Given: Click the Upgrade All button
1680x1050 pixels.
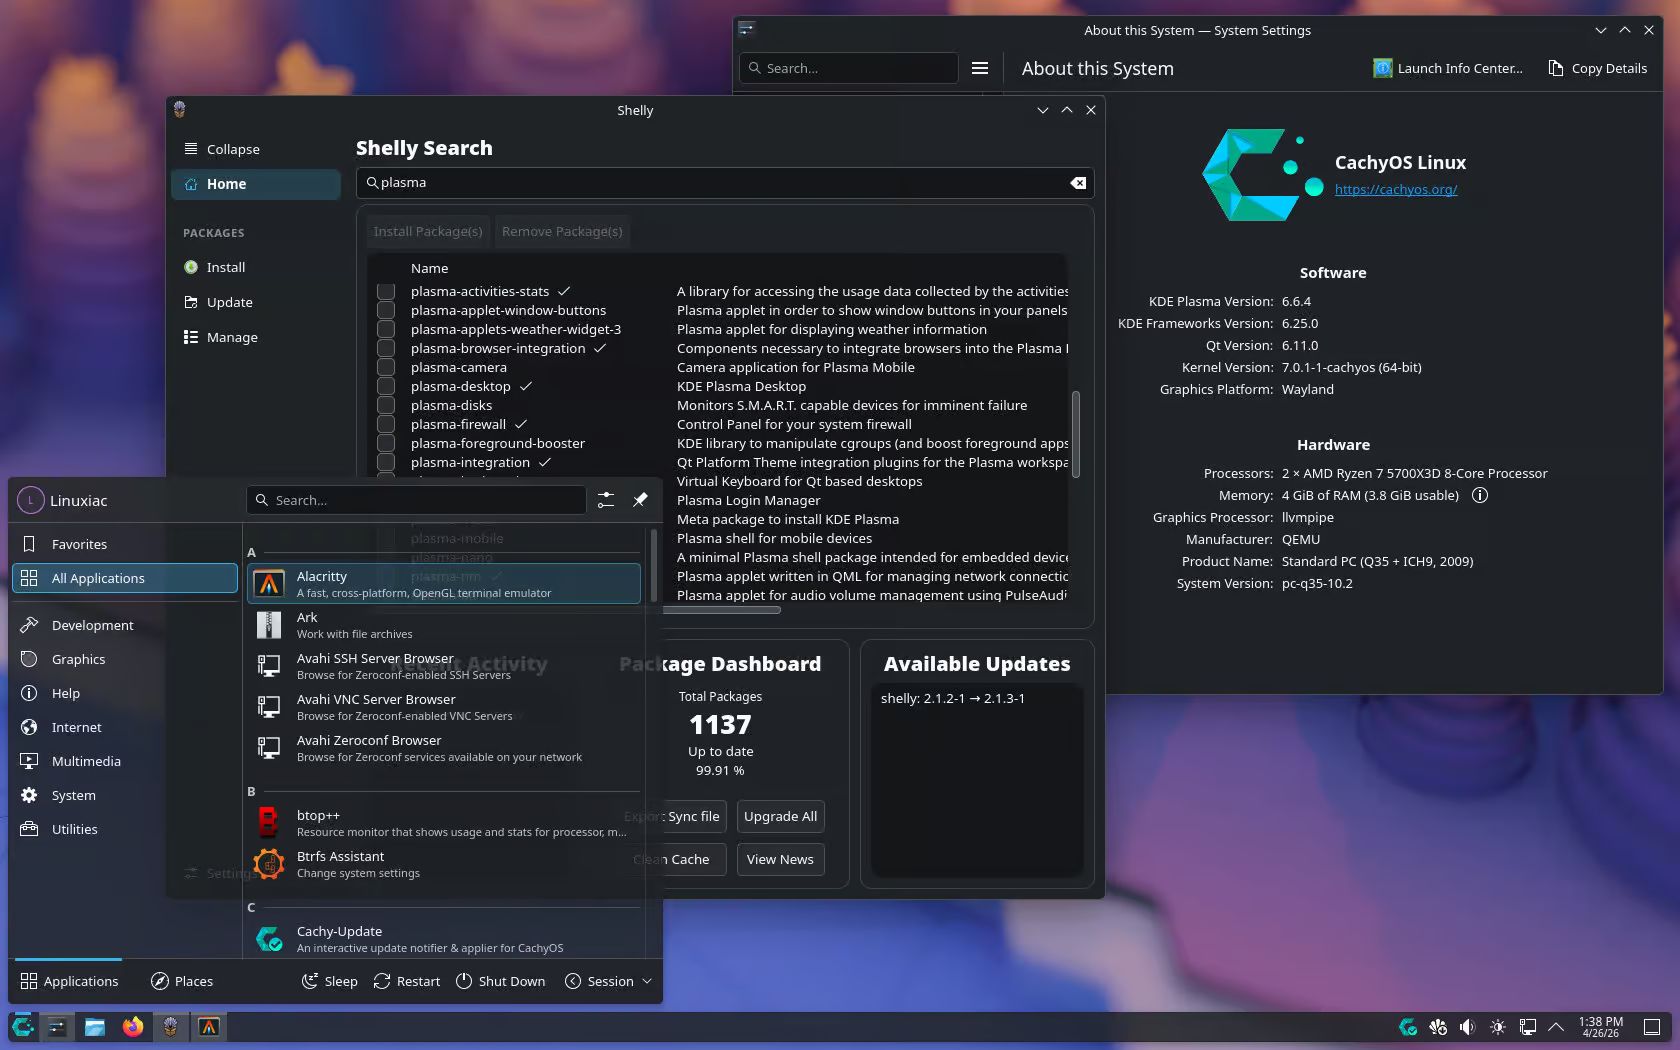Looking at the screenshot, I should [x=780, y=817].
